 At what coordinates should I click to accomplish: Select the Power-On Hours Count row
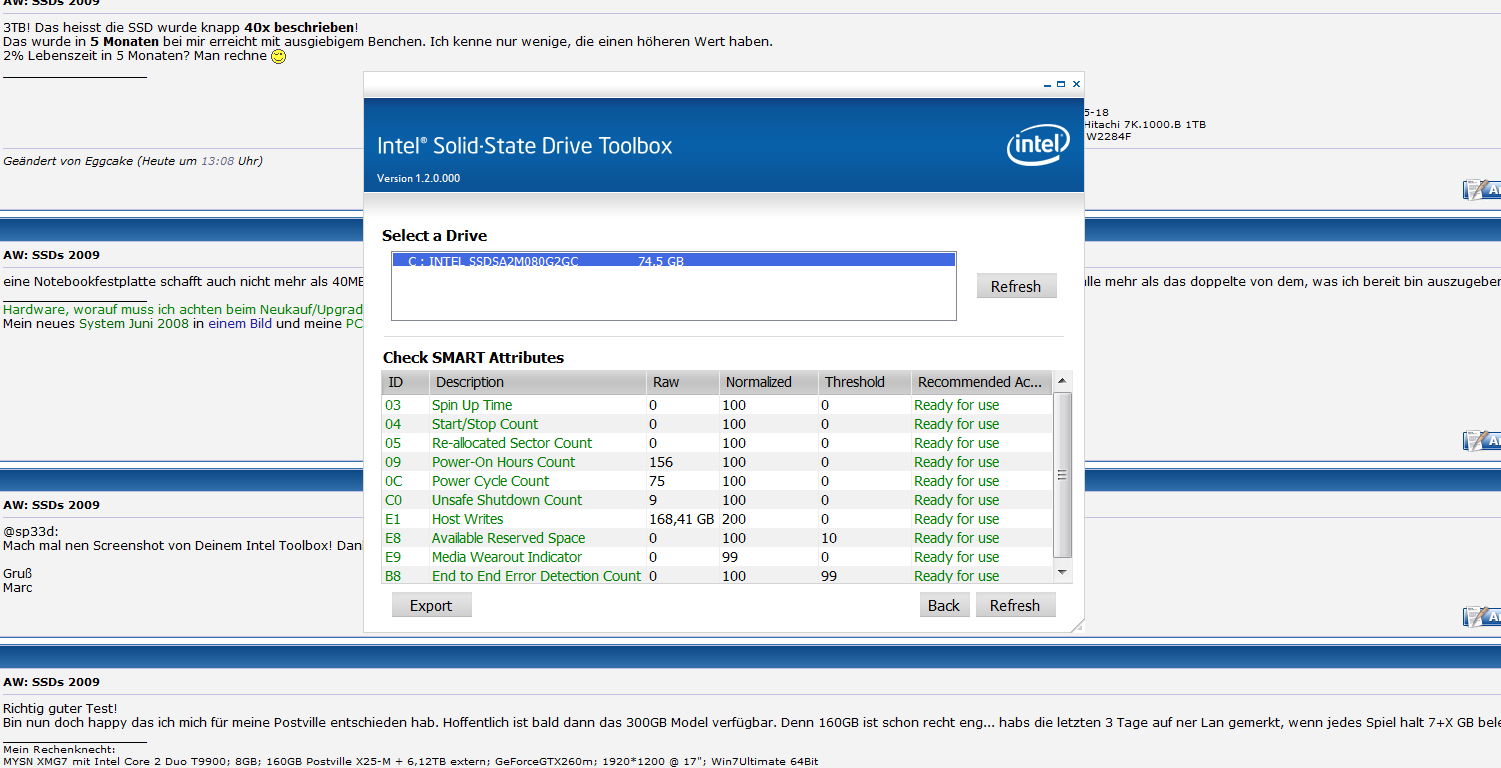click(x=717, y=462)
